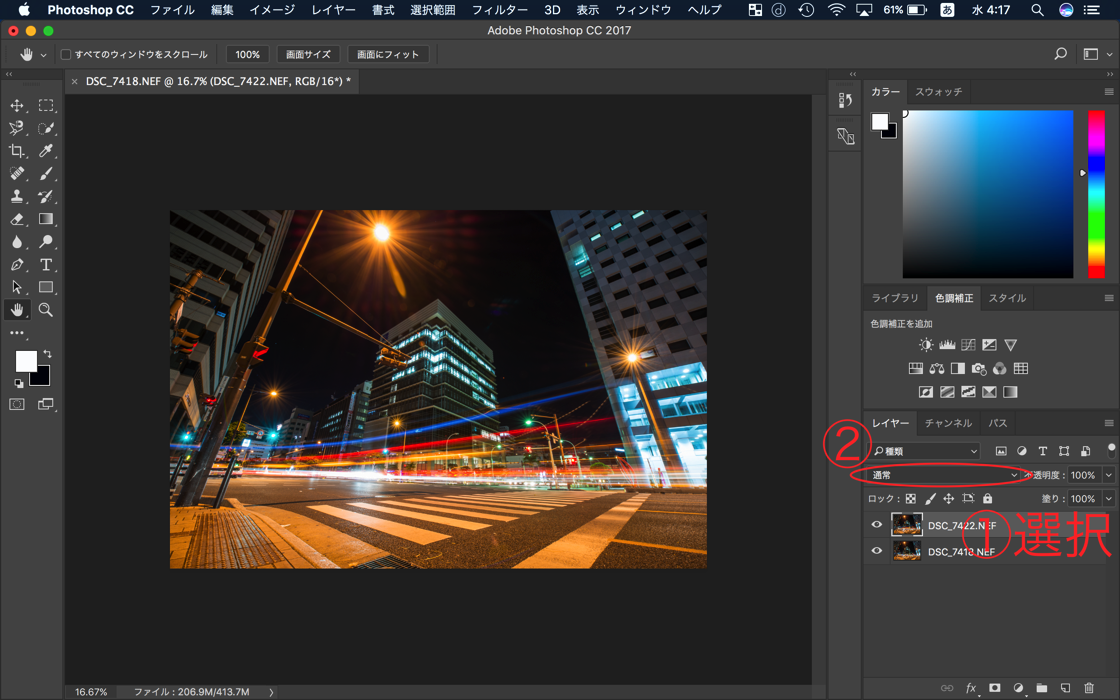Click the 画面サイズ button

[308, 54]
